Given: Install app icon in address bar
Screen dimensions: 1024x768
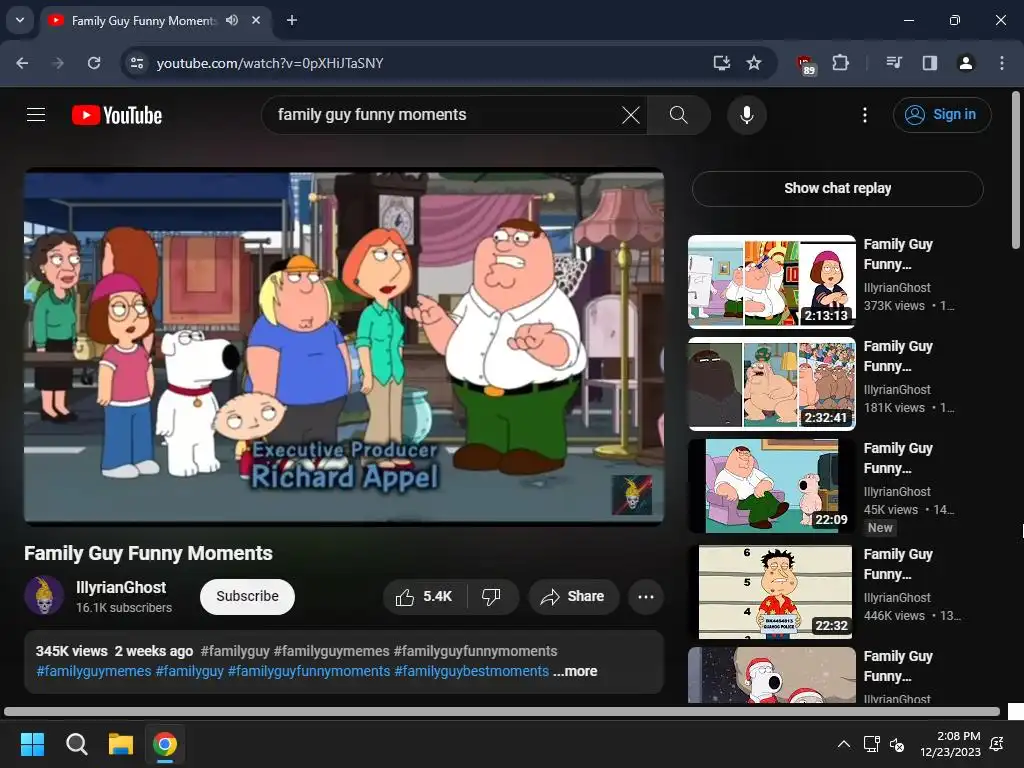Looking at the screenshot, I should [x=722, y=63].
